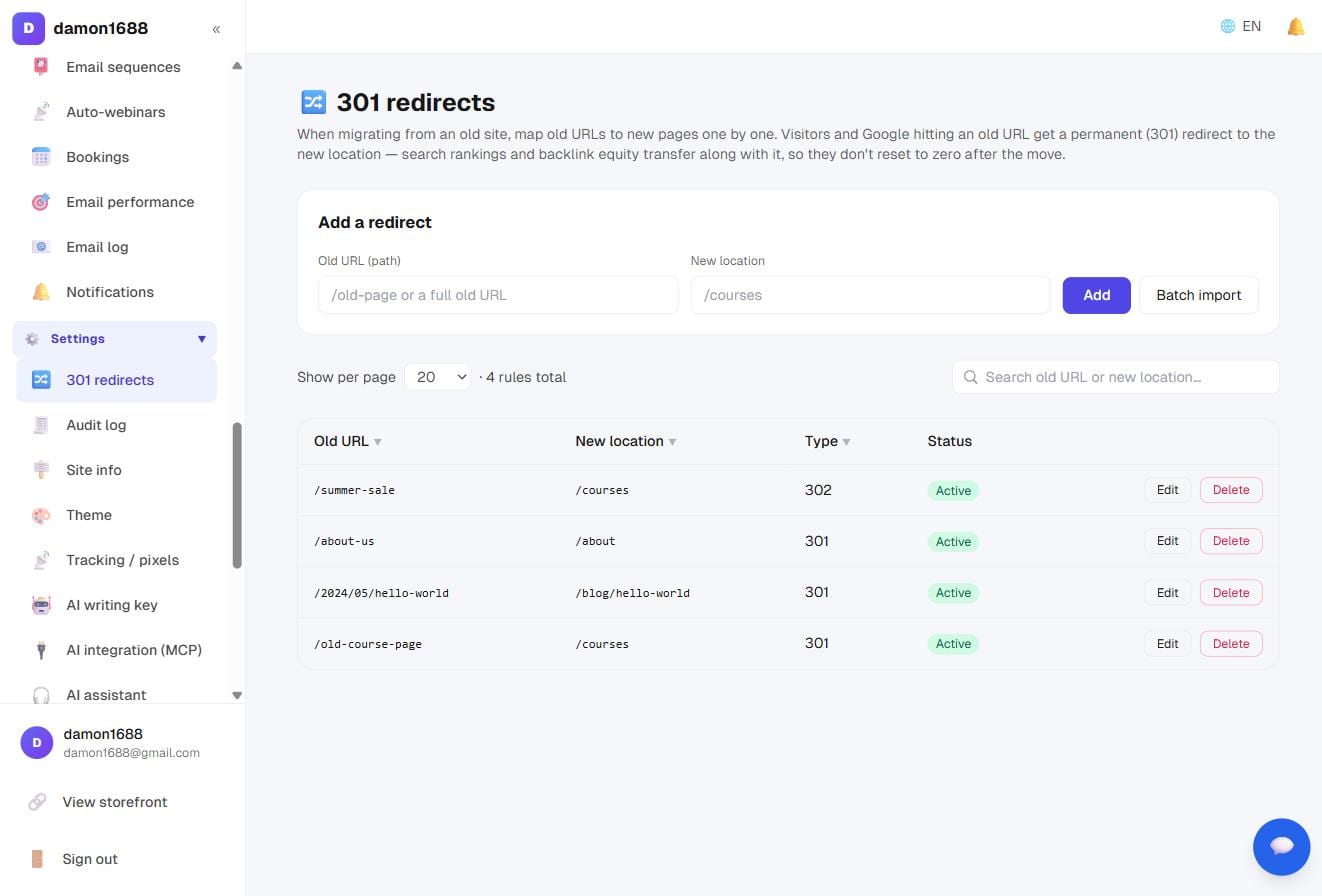Collapse the Settings section arrow
This screenshot has height=896, width=1322.
click(201, 339)
